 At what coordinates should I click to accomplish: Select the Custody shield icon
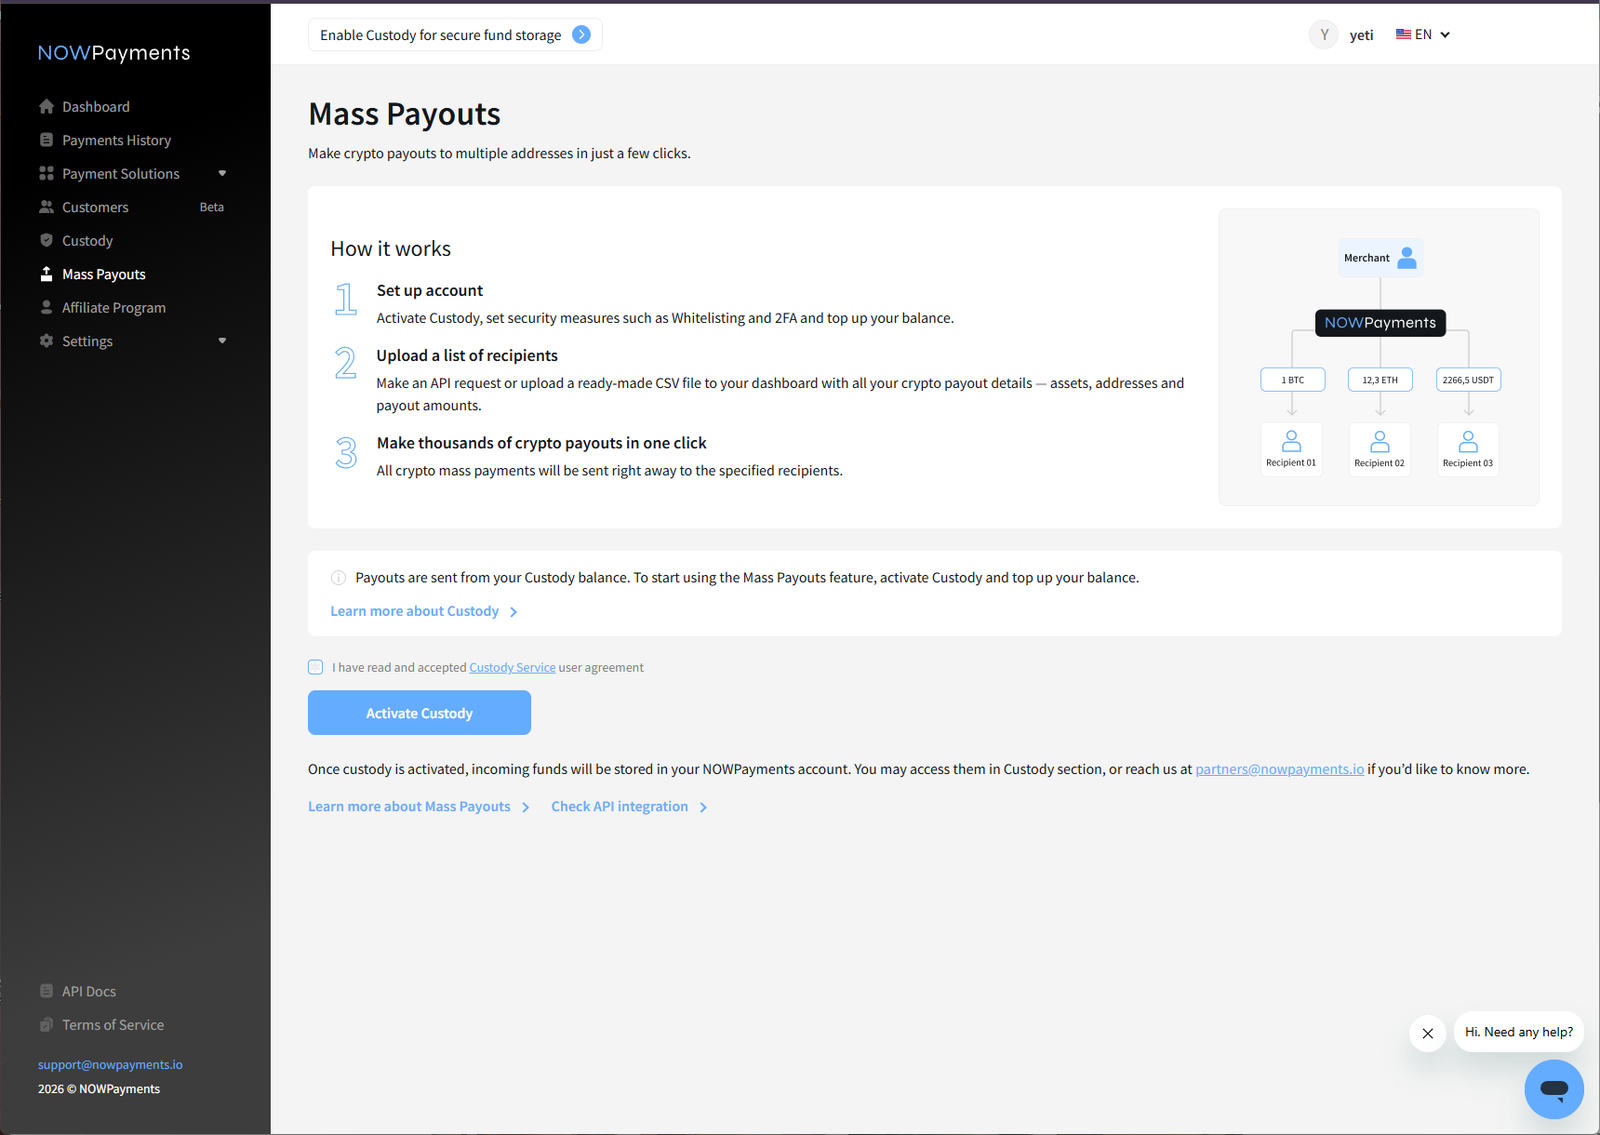(47, 240)
